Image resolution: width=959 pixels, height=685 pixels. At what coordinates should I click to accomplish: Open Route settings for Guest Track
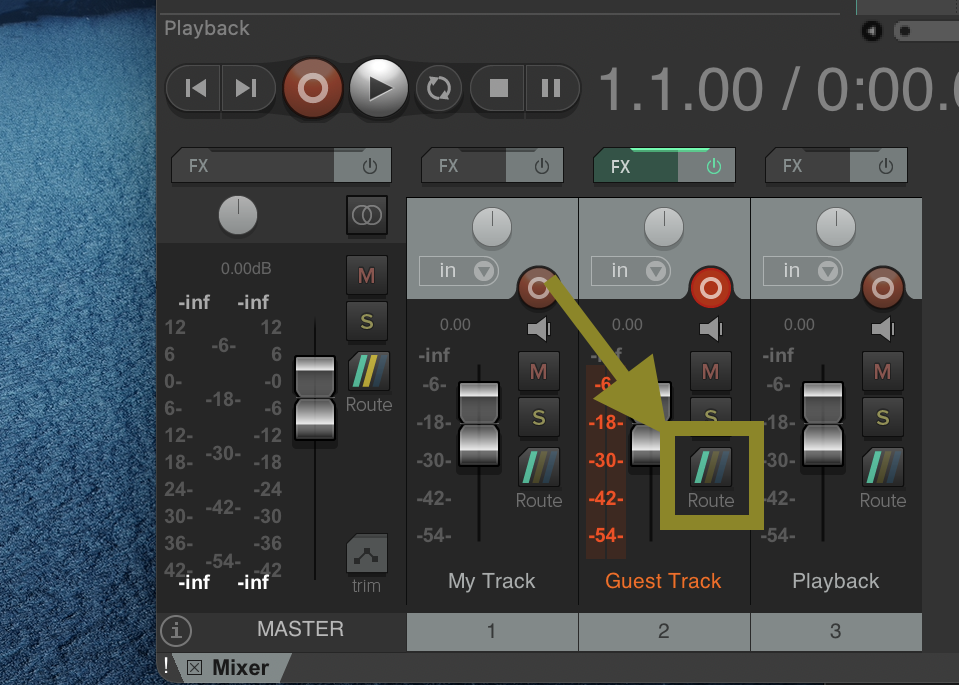pos(710,467)
